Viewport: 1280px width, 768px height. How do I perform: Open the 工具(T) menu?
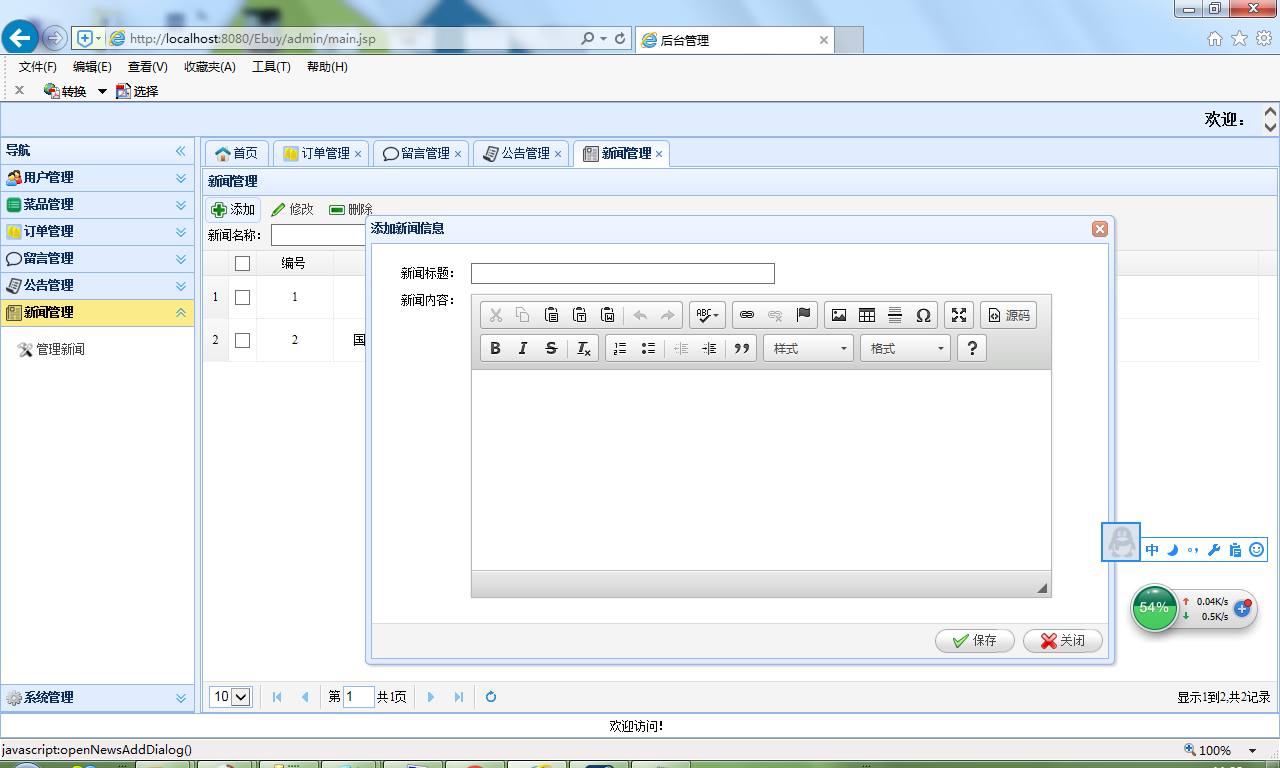coord(271,67)
